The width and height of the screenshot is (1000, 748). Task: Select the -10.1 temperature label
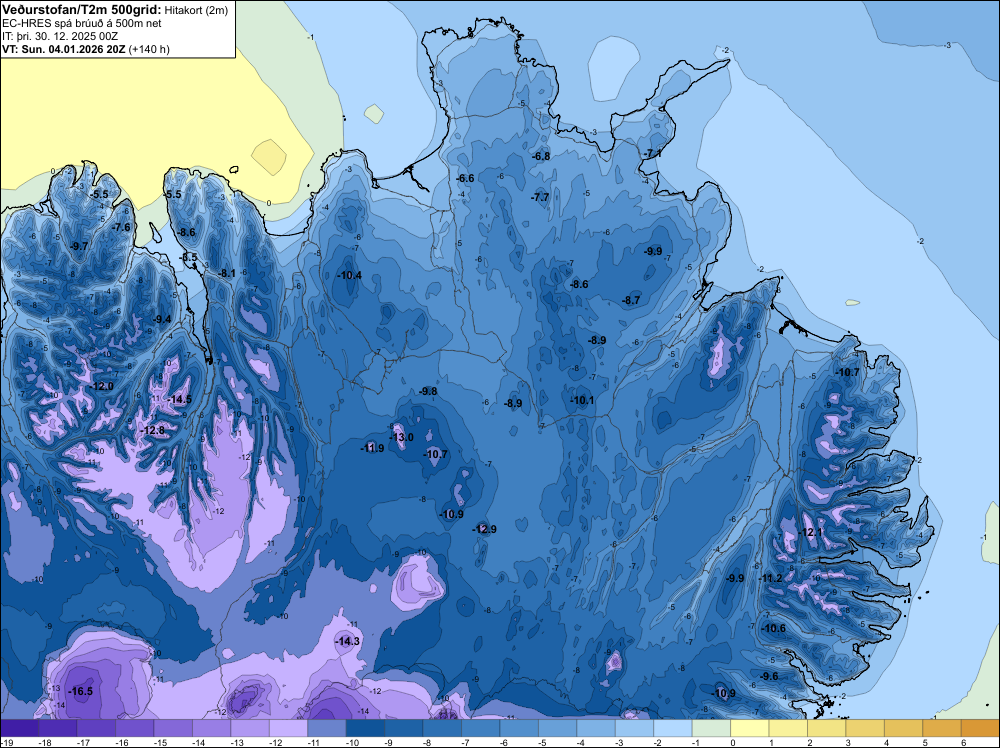(582, 400)
